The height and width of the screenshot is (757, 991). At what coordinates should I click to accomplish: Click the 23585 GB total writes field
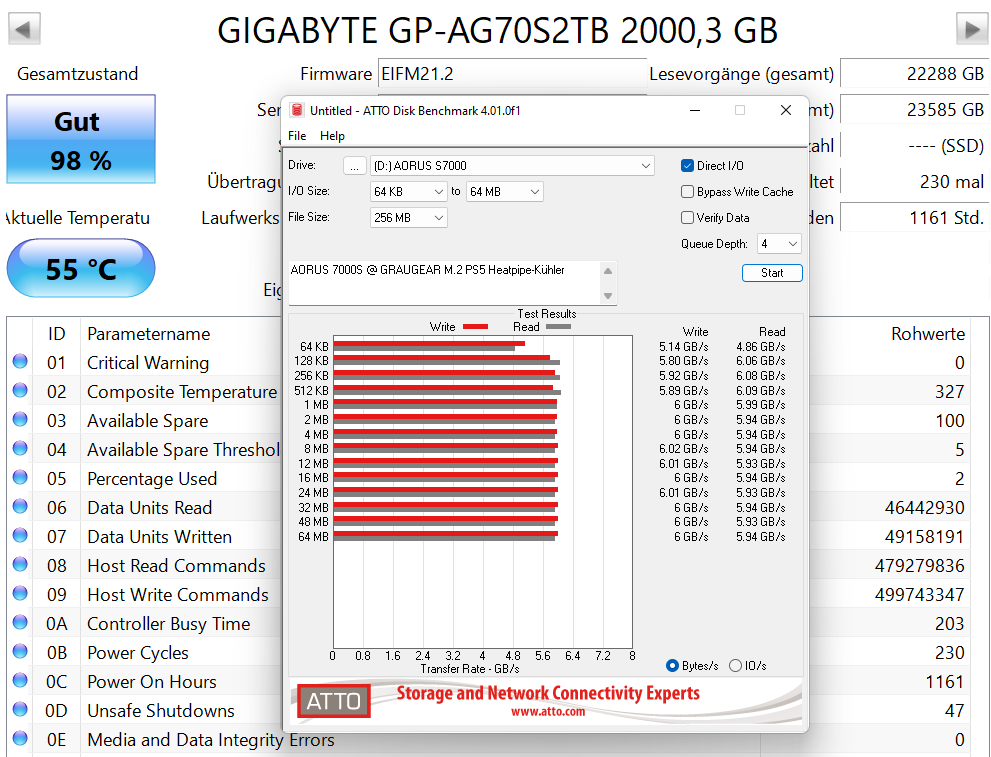tap(913, 110)
